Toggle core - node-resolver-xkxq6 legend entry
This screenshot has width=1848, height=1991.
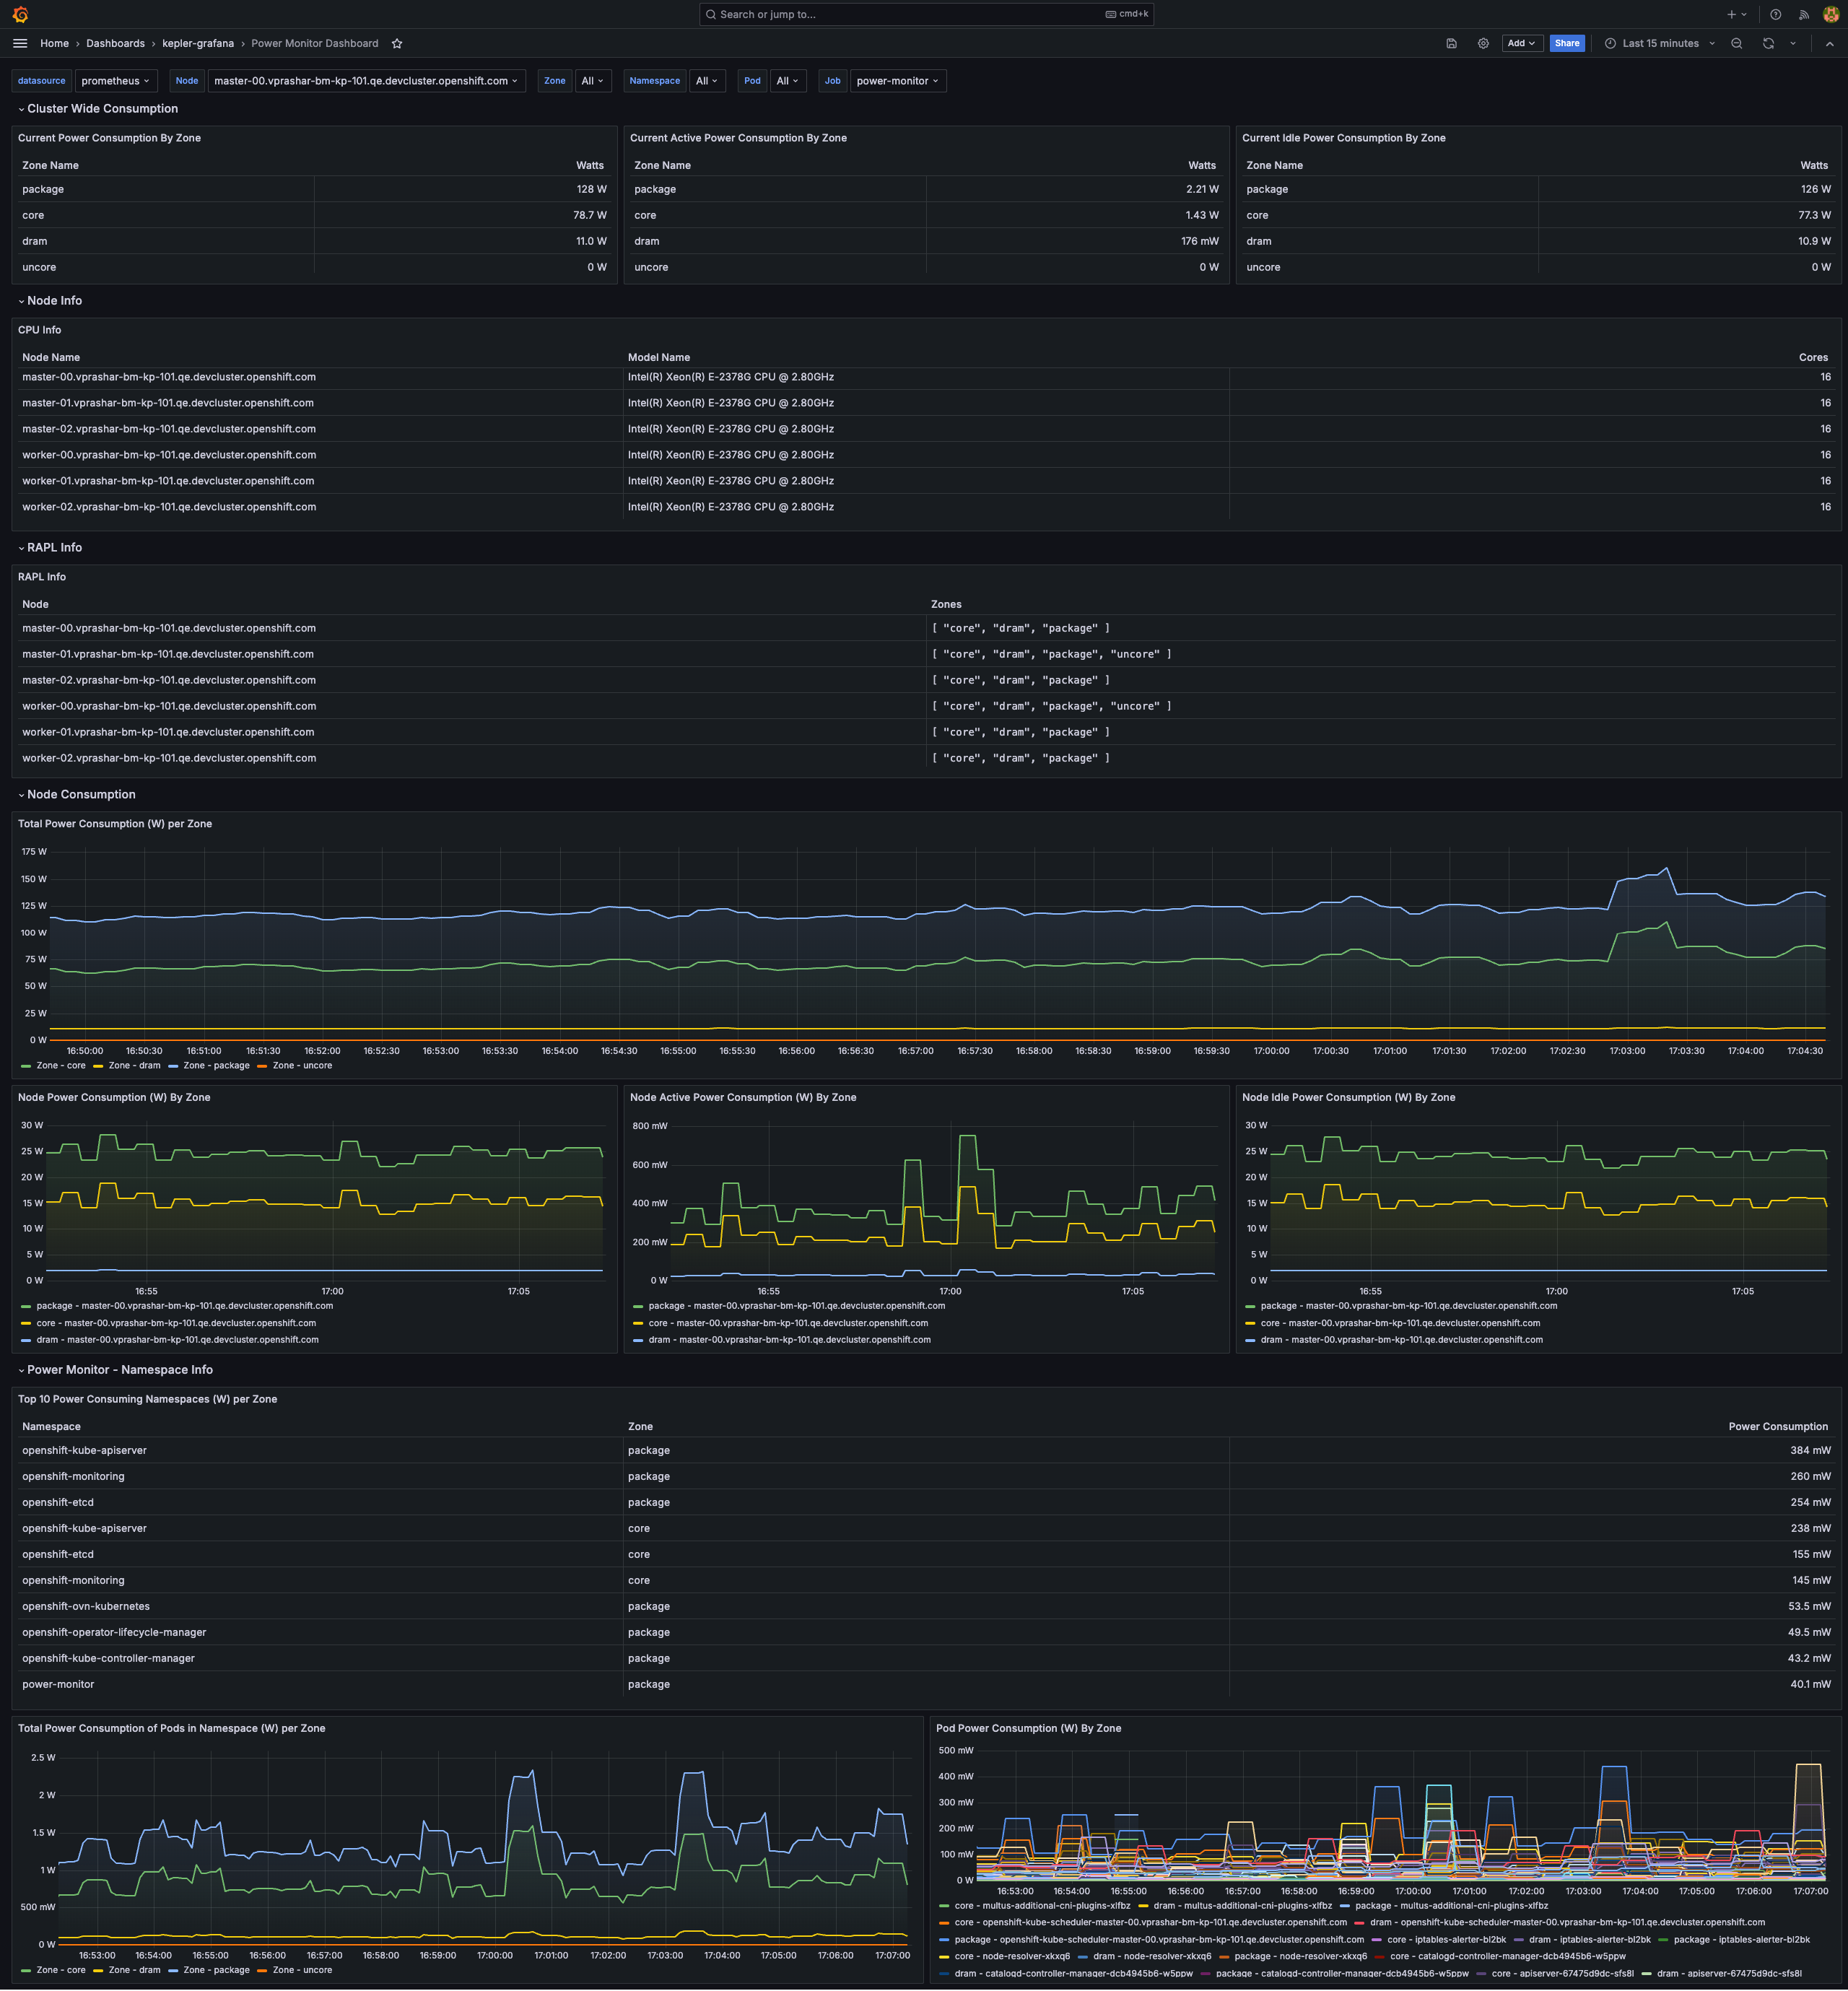tap(1012, 1956)
